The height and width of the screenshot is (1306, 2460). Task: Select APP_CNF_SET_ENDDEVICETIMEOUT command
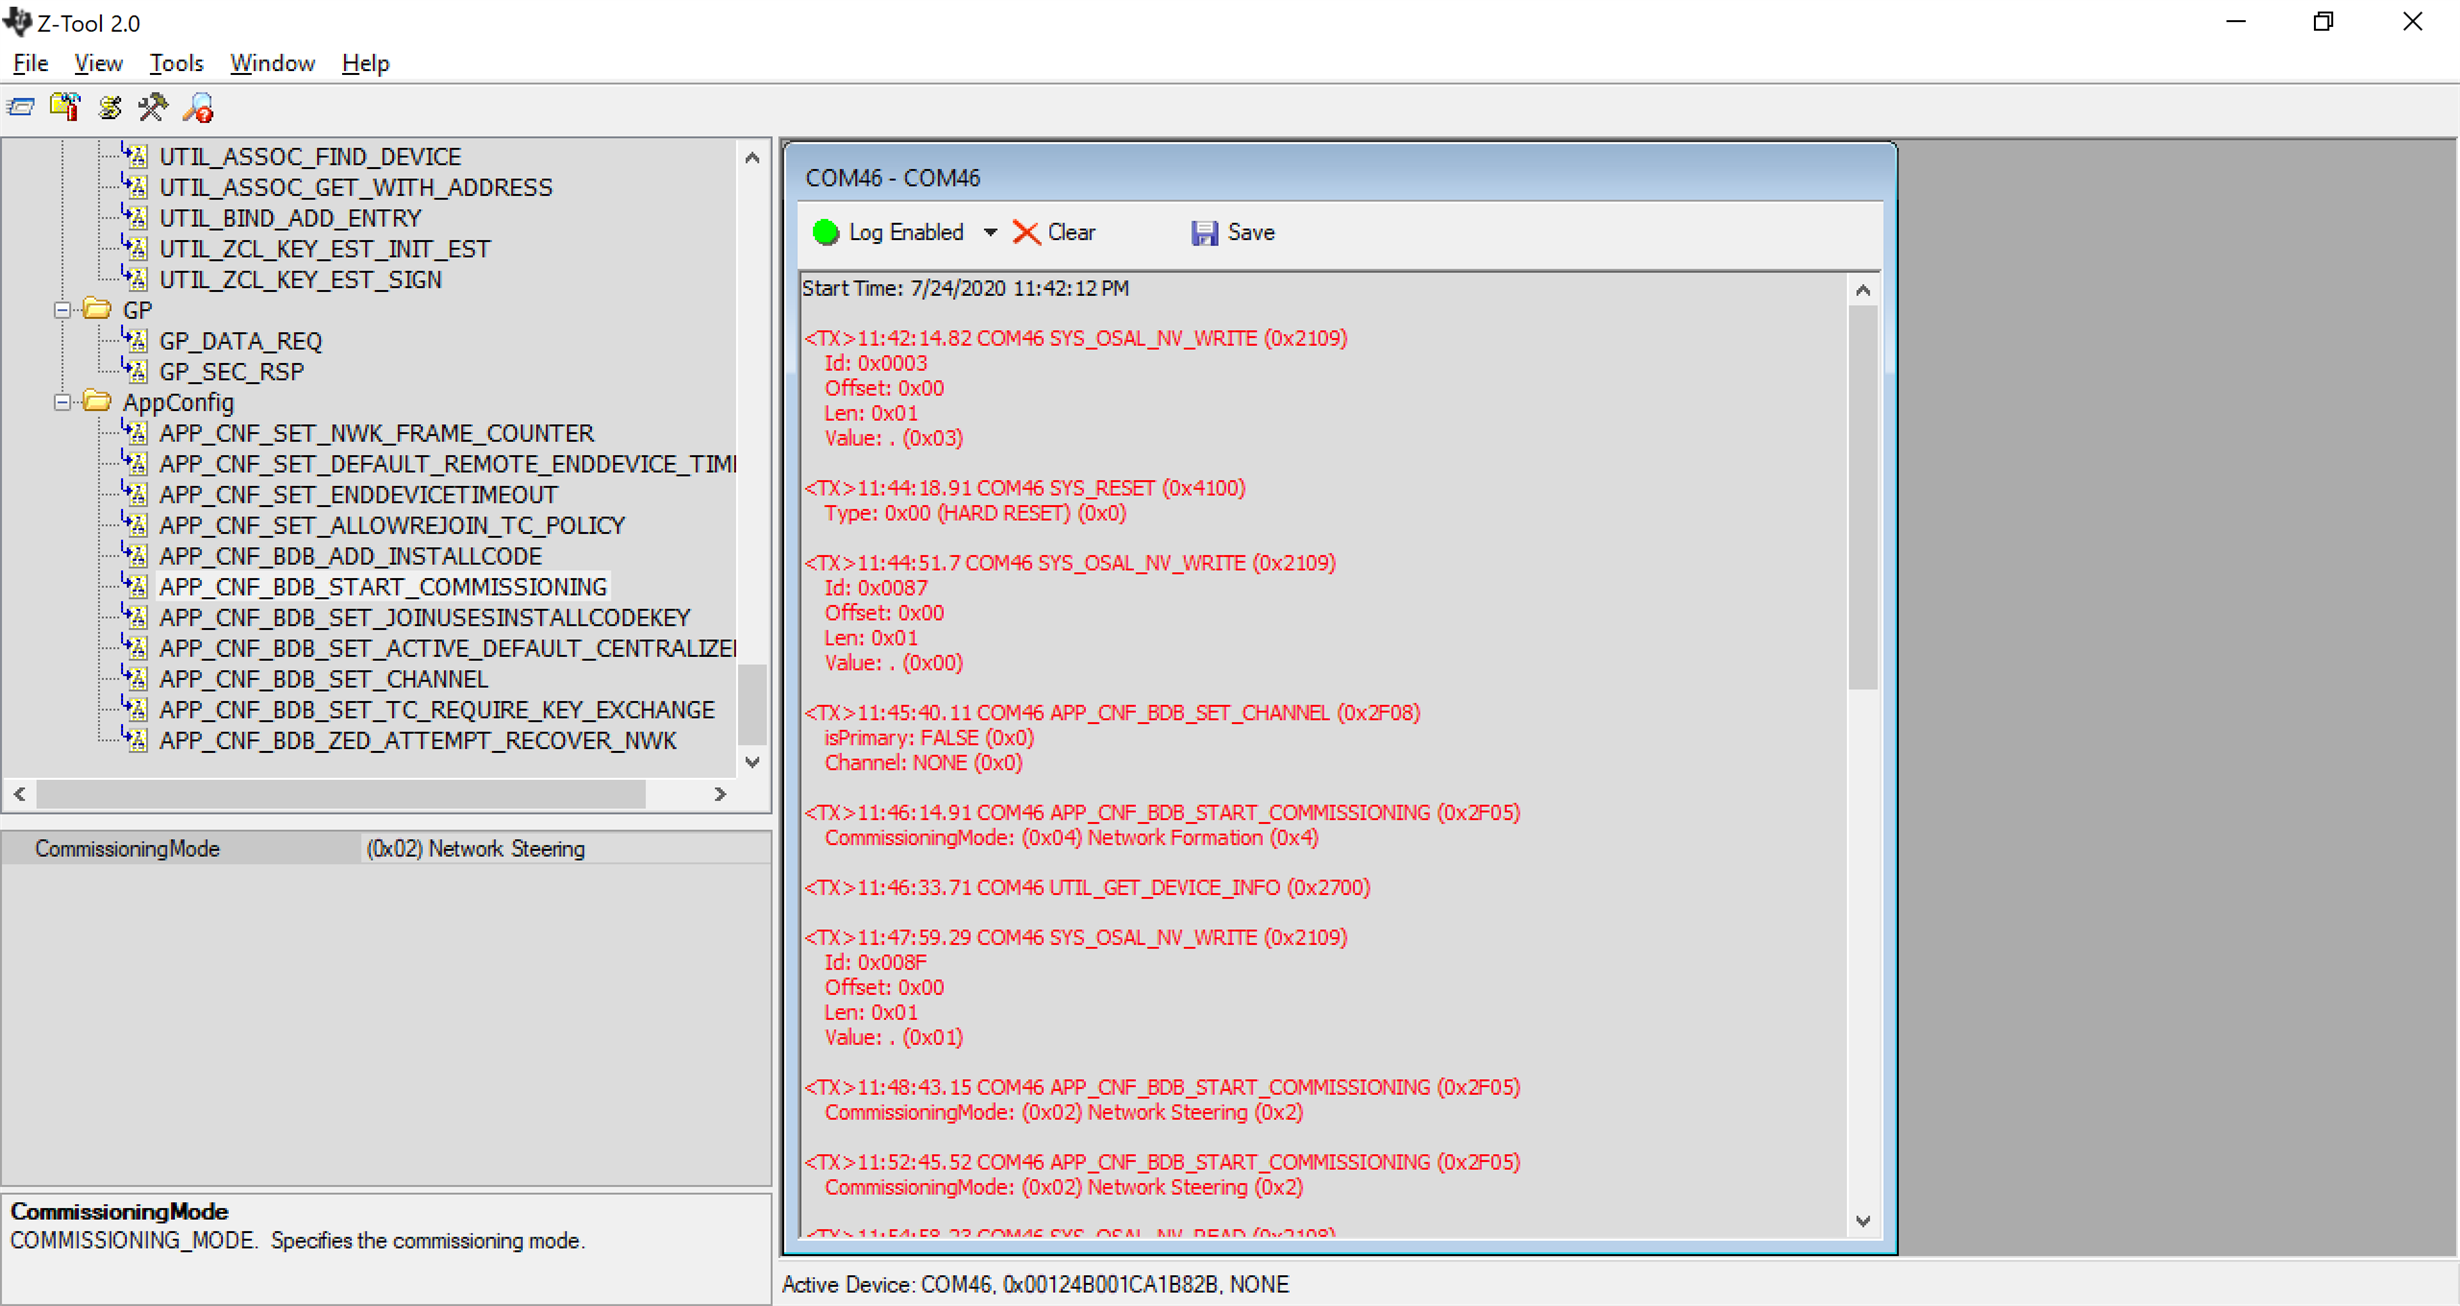pos(358,495)
